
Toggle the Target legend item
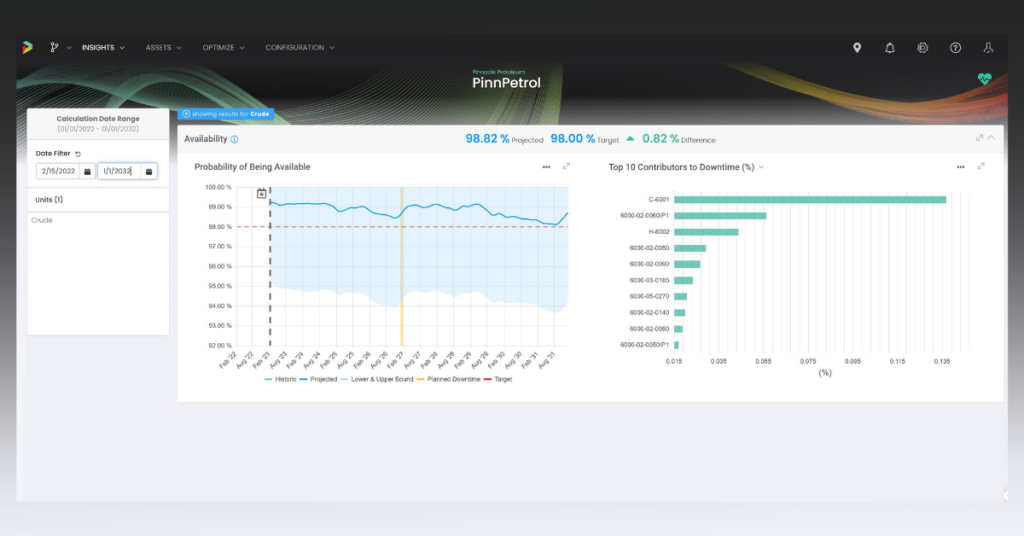pyautogui.click(x=498, y=379)
